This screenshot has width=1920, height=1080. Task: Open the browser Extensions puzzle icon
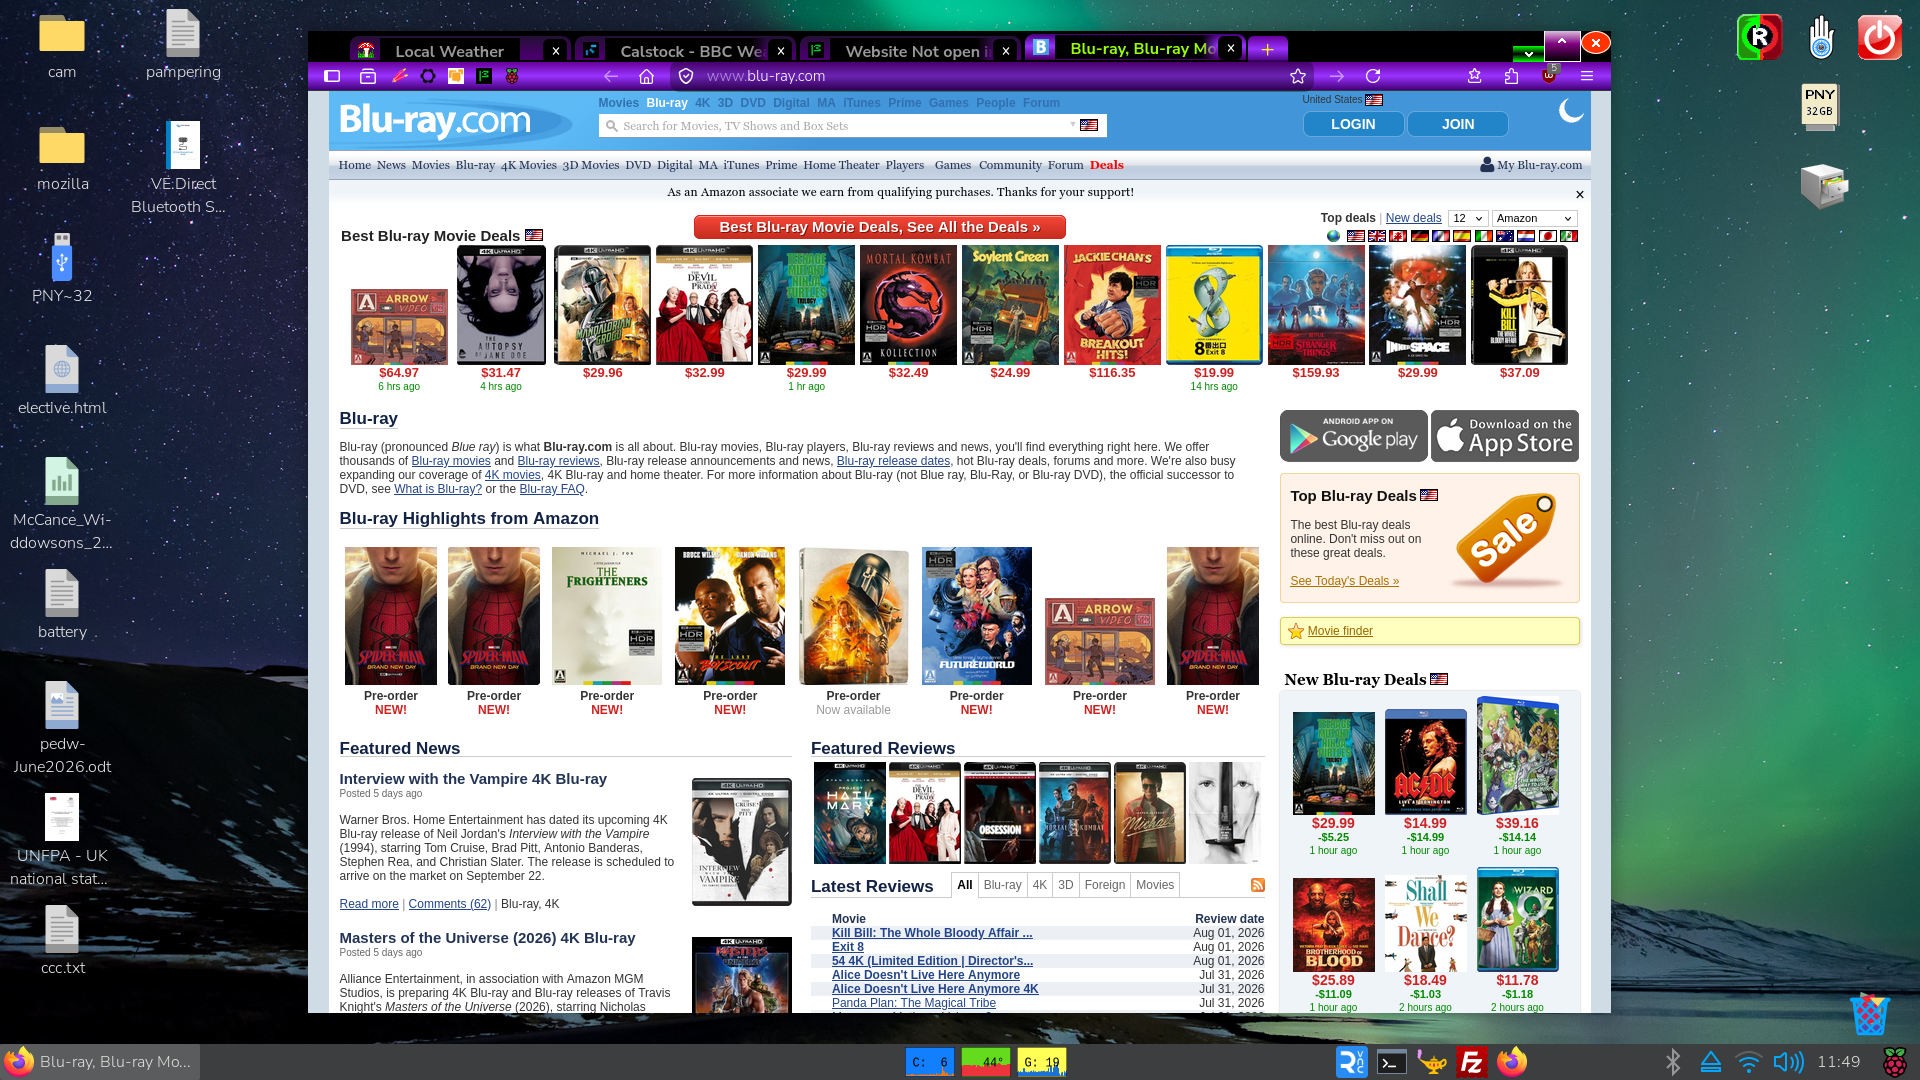coord(1511,76)
